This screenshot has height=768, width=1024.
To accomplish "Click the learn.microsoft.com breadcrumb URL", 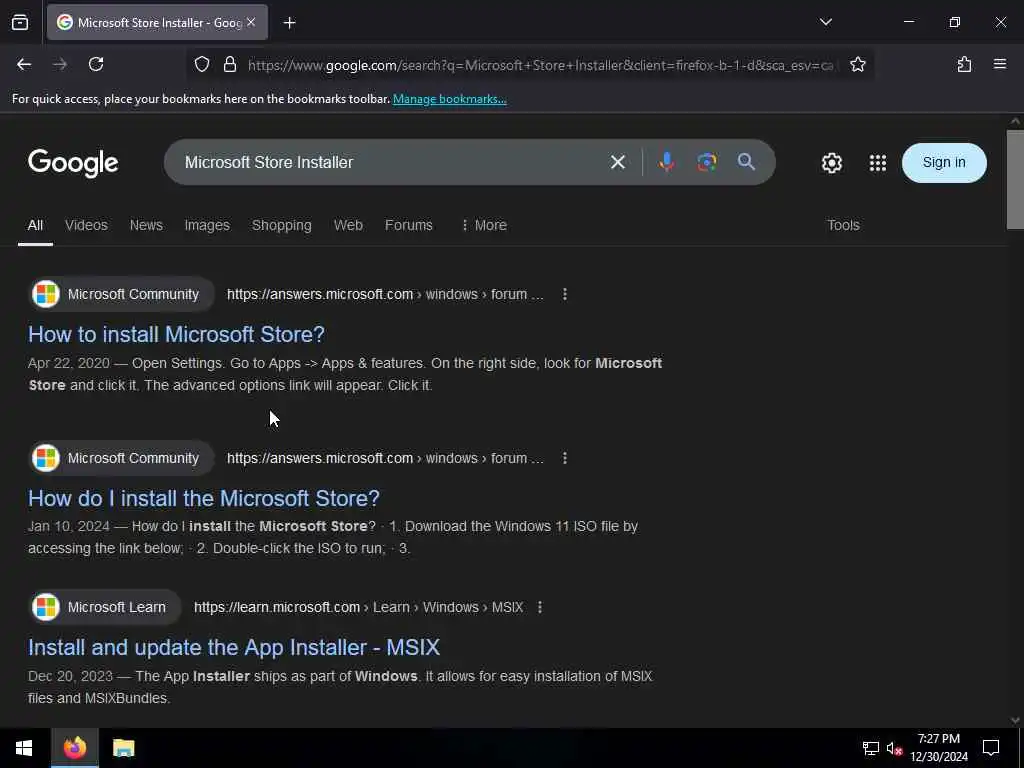I will [x=358, y=607].
